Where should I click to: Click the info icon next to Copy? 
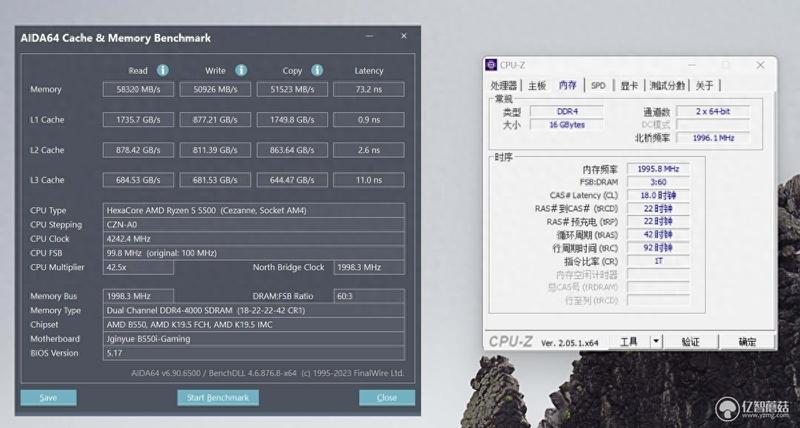[317, 70]
